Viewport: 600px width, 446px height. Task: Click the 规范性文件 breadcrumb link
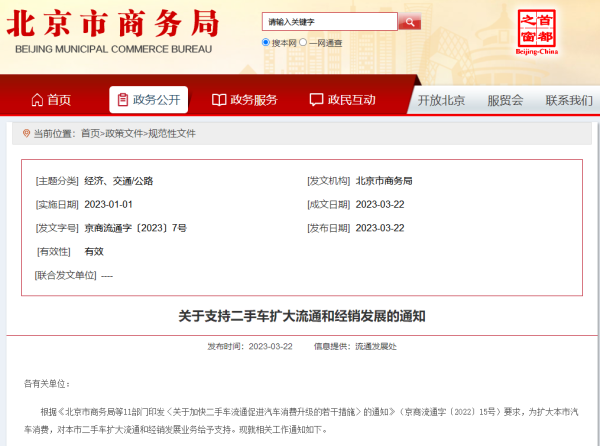tap(172, 133)
